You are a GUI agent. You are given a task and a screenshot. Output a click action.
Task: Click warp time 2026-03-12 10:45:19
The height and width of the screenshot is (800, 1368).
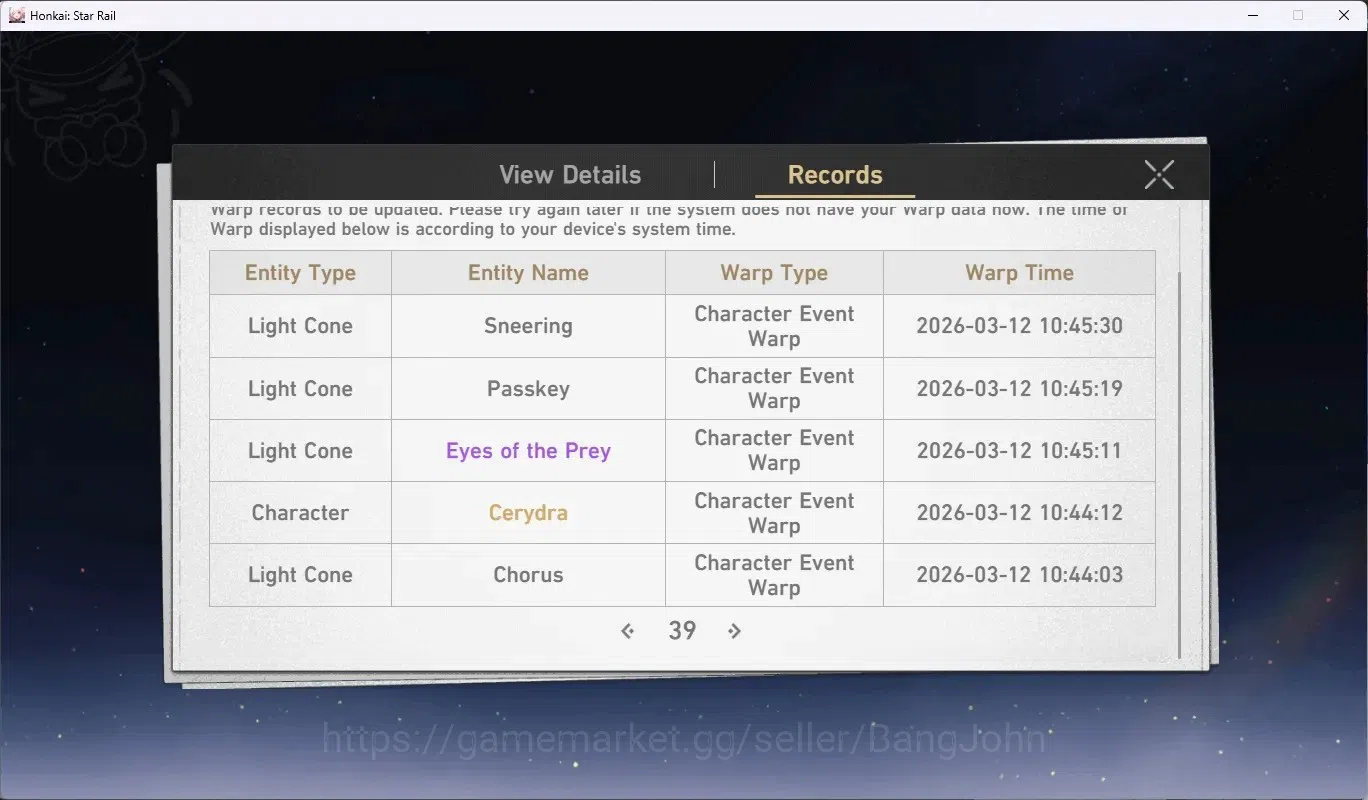point(1019,389)
